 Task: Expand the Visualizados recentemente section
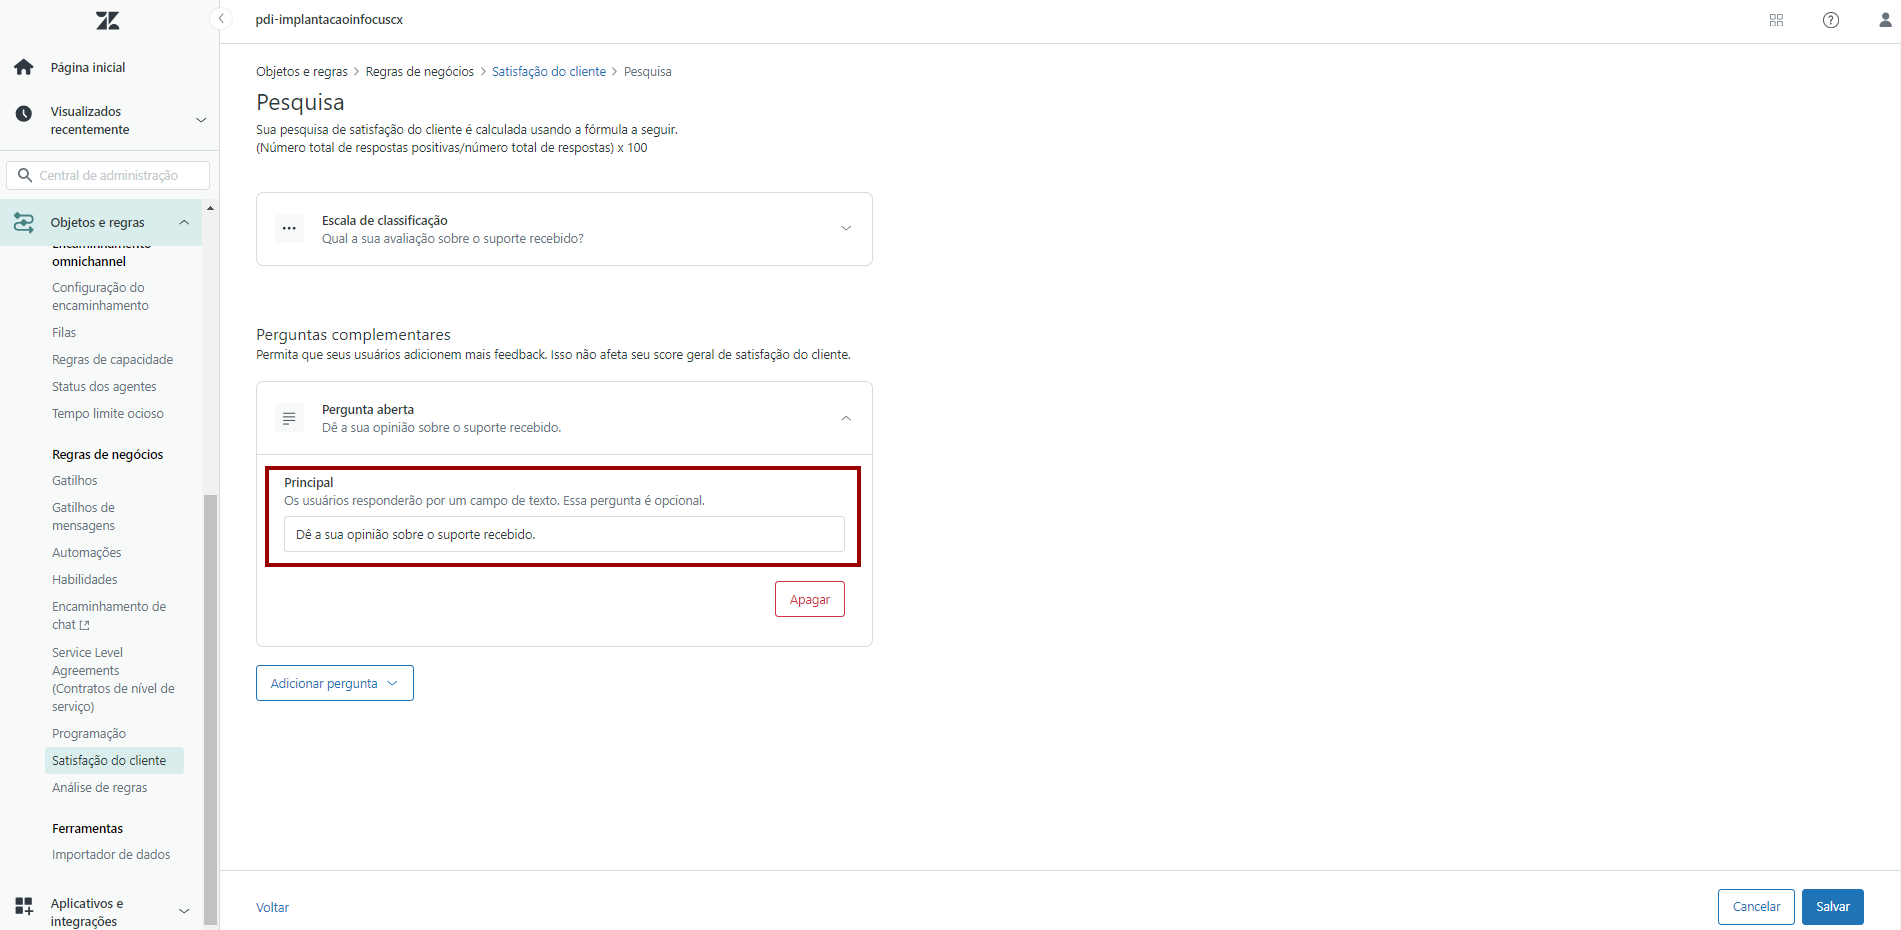pos(201,120)
